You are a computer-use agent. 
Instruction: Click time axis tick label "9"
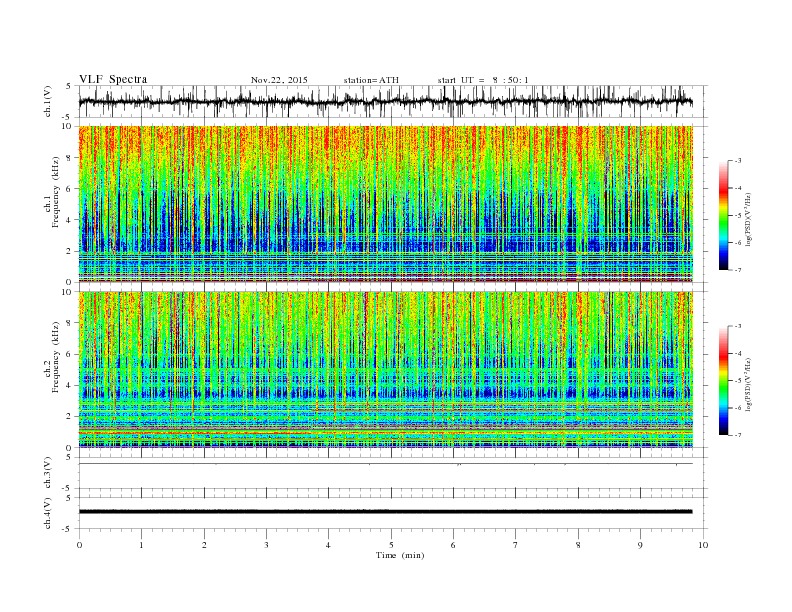pyautogui.click(x=640, y=545)
